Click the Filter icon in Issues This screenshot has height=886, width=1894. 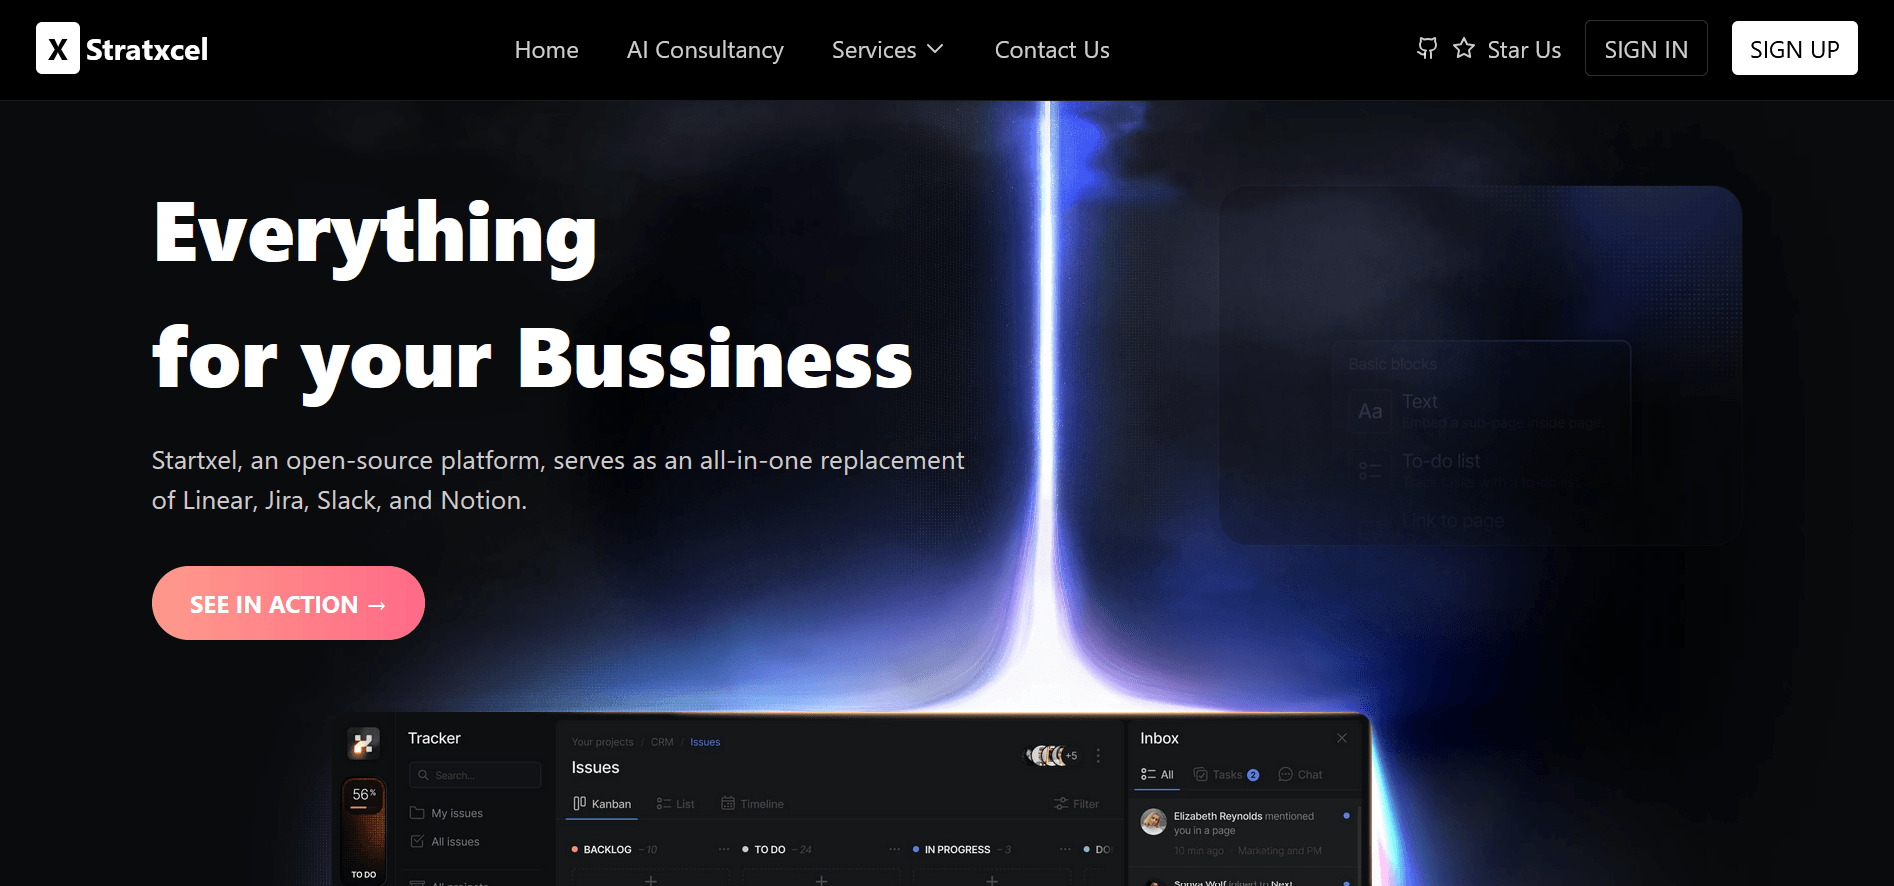[x=1061, y=804]
